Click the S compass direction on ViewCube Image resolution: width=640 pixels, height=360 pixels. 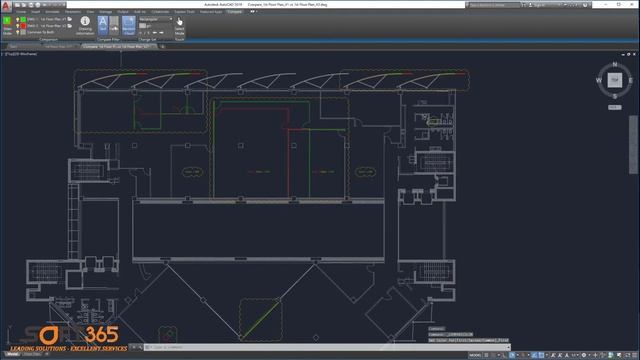coord(615,96)
